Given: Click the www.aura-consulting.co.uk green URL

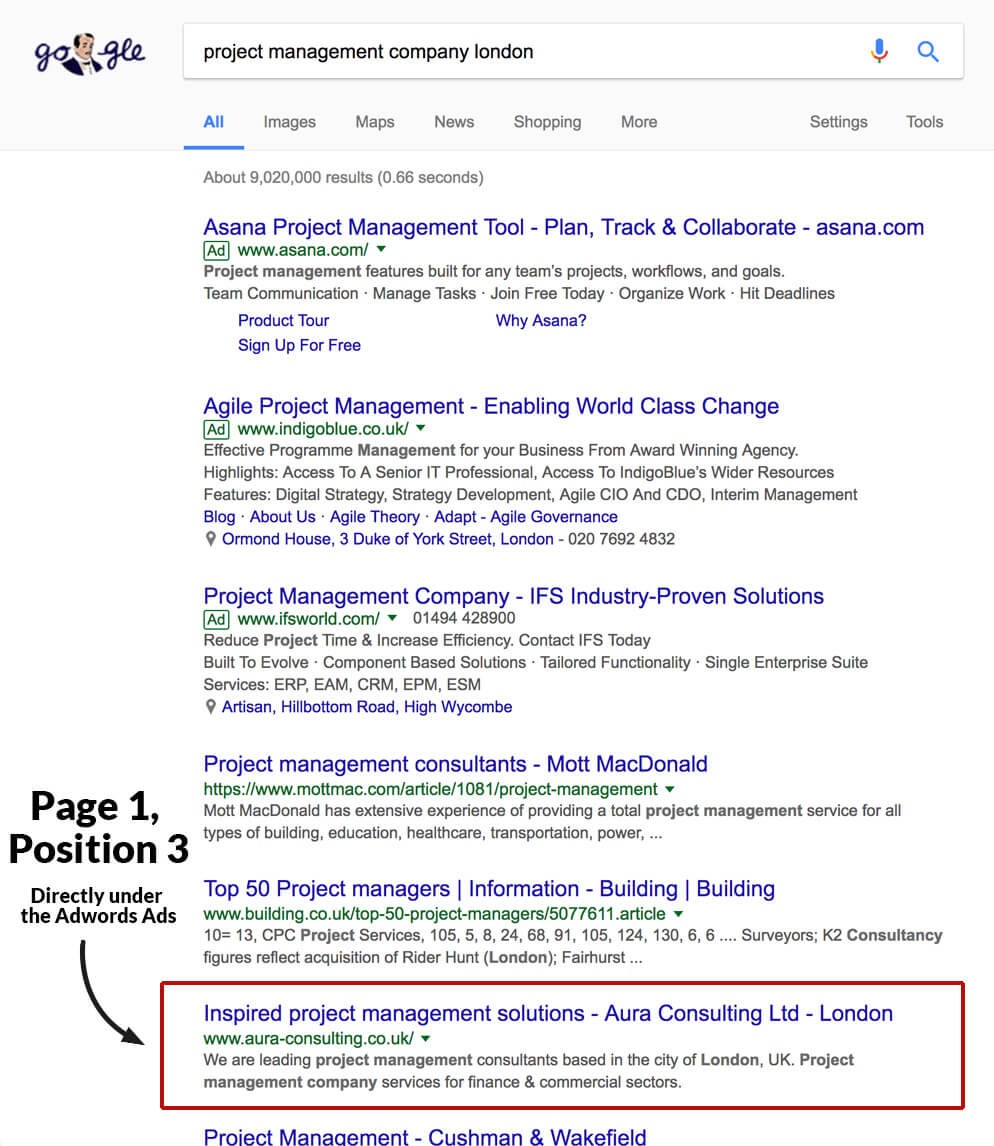Looking at the screenshot, I should point(308,1039).
